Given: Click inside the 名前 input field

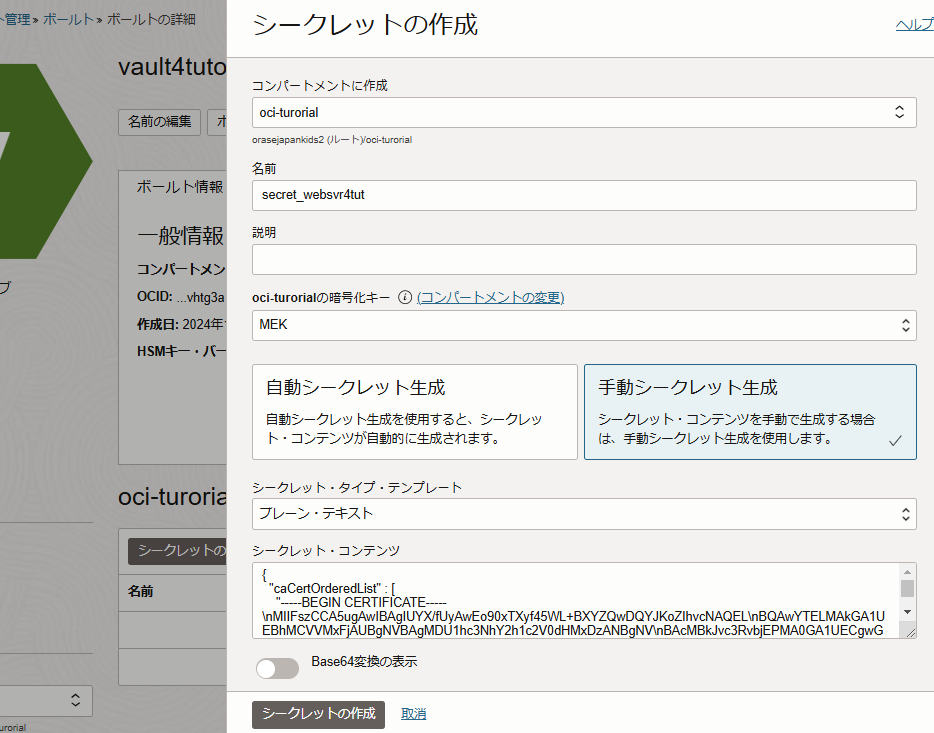Looking at the screenshot, I should (584, 195).
